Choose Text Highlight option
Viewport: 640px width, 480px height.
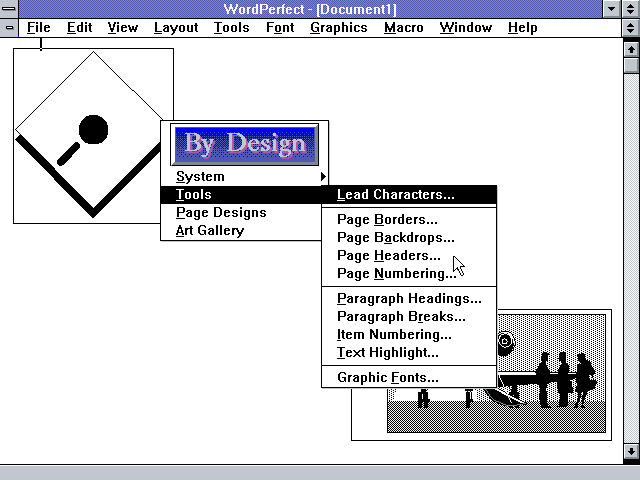409,353
